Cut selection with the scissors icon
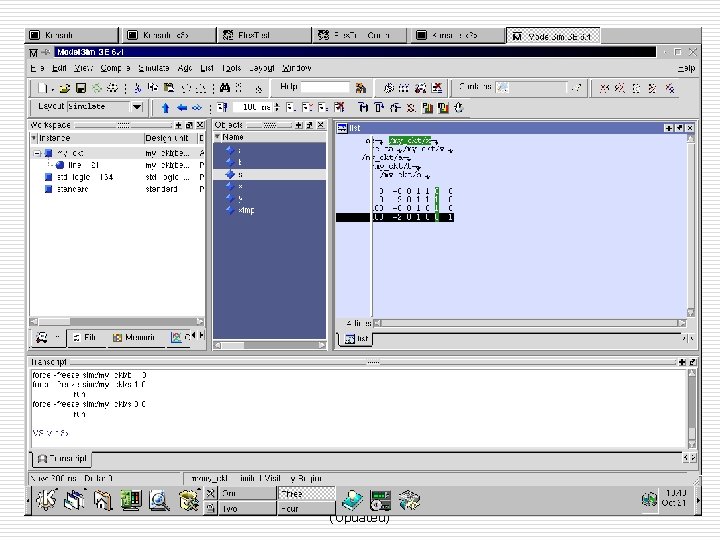This screenshot has height=540, width=720. pyautogui.click(x=137, y=88)
